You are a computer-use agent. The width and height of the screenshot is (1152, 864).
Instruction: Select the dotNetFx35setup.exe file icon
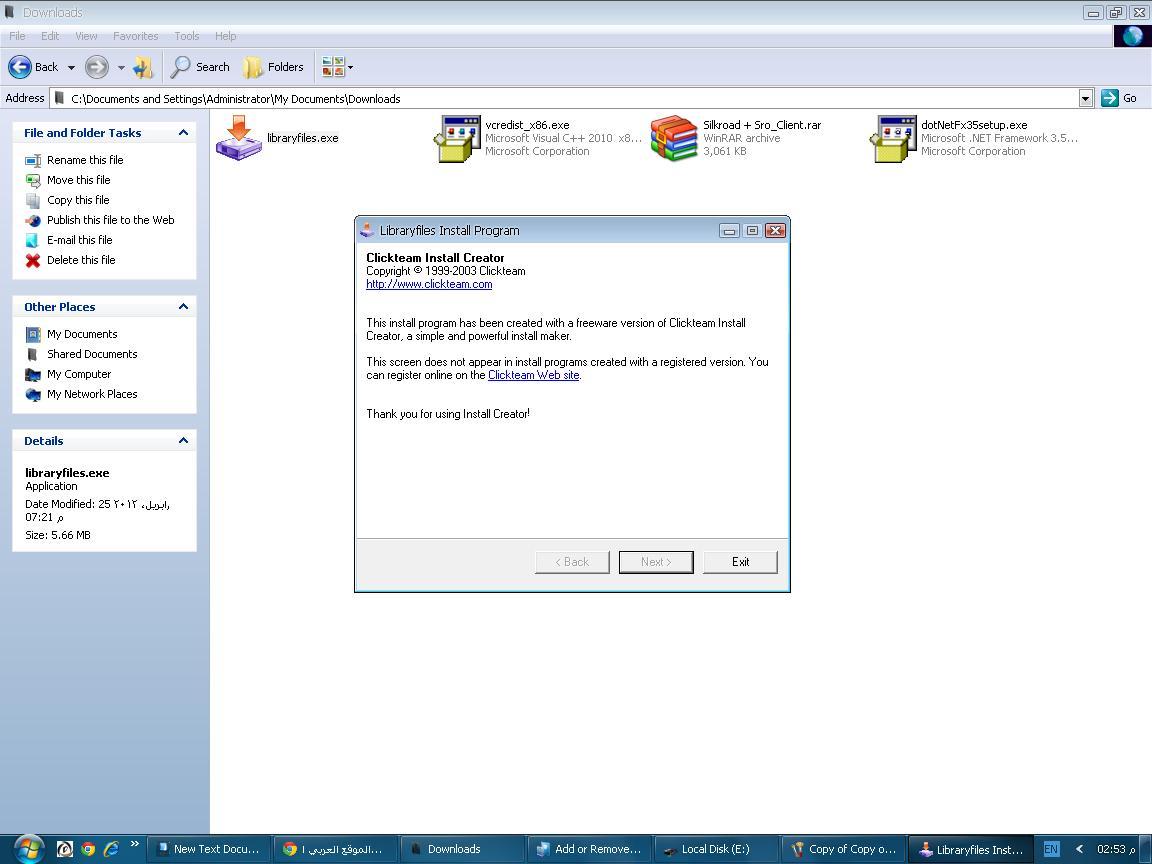click(893, 138)
